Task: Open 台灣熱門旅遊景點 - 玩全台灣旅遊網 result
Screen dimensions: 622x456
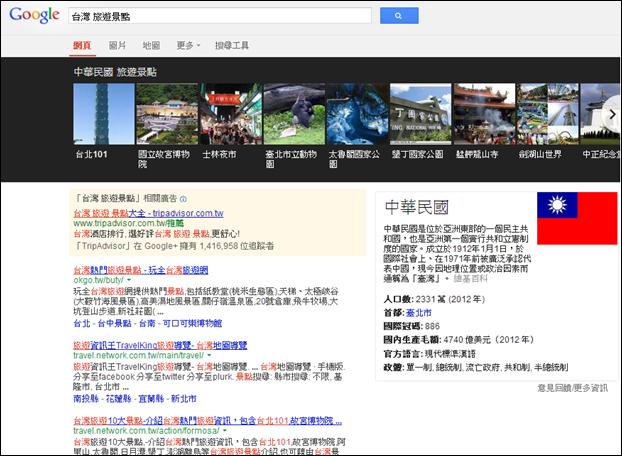Action: click(x=141, y=270)
